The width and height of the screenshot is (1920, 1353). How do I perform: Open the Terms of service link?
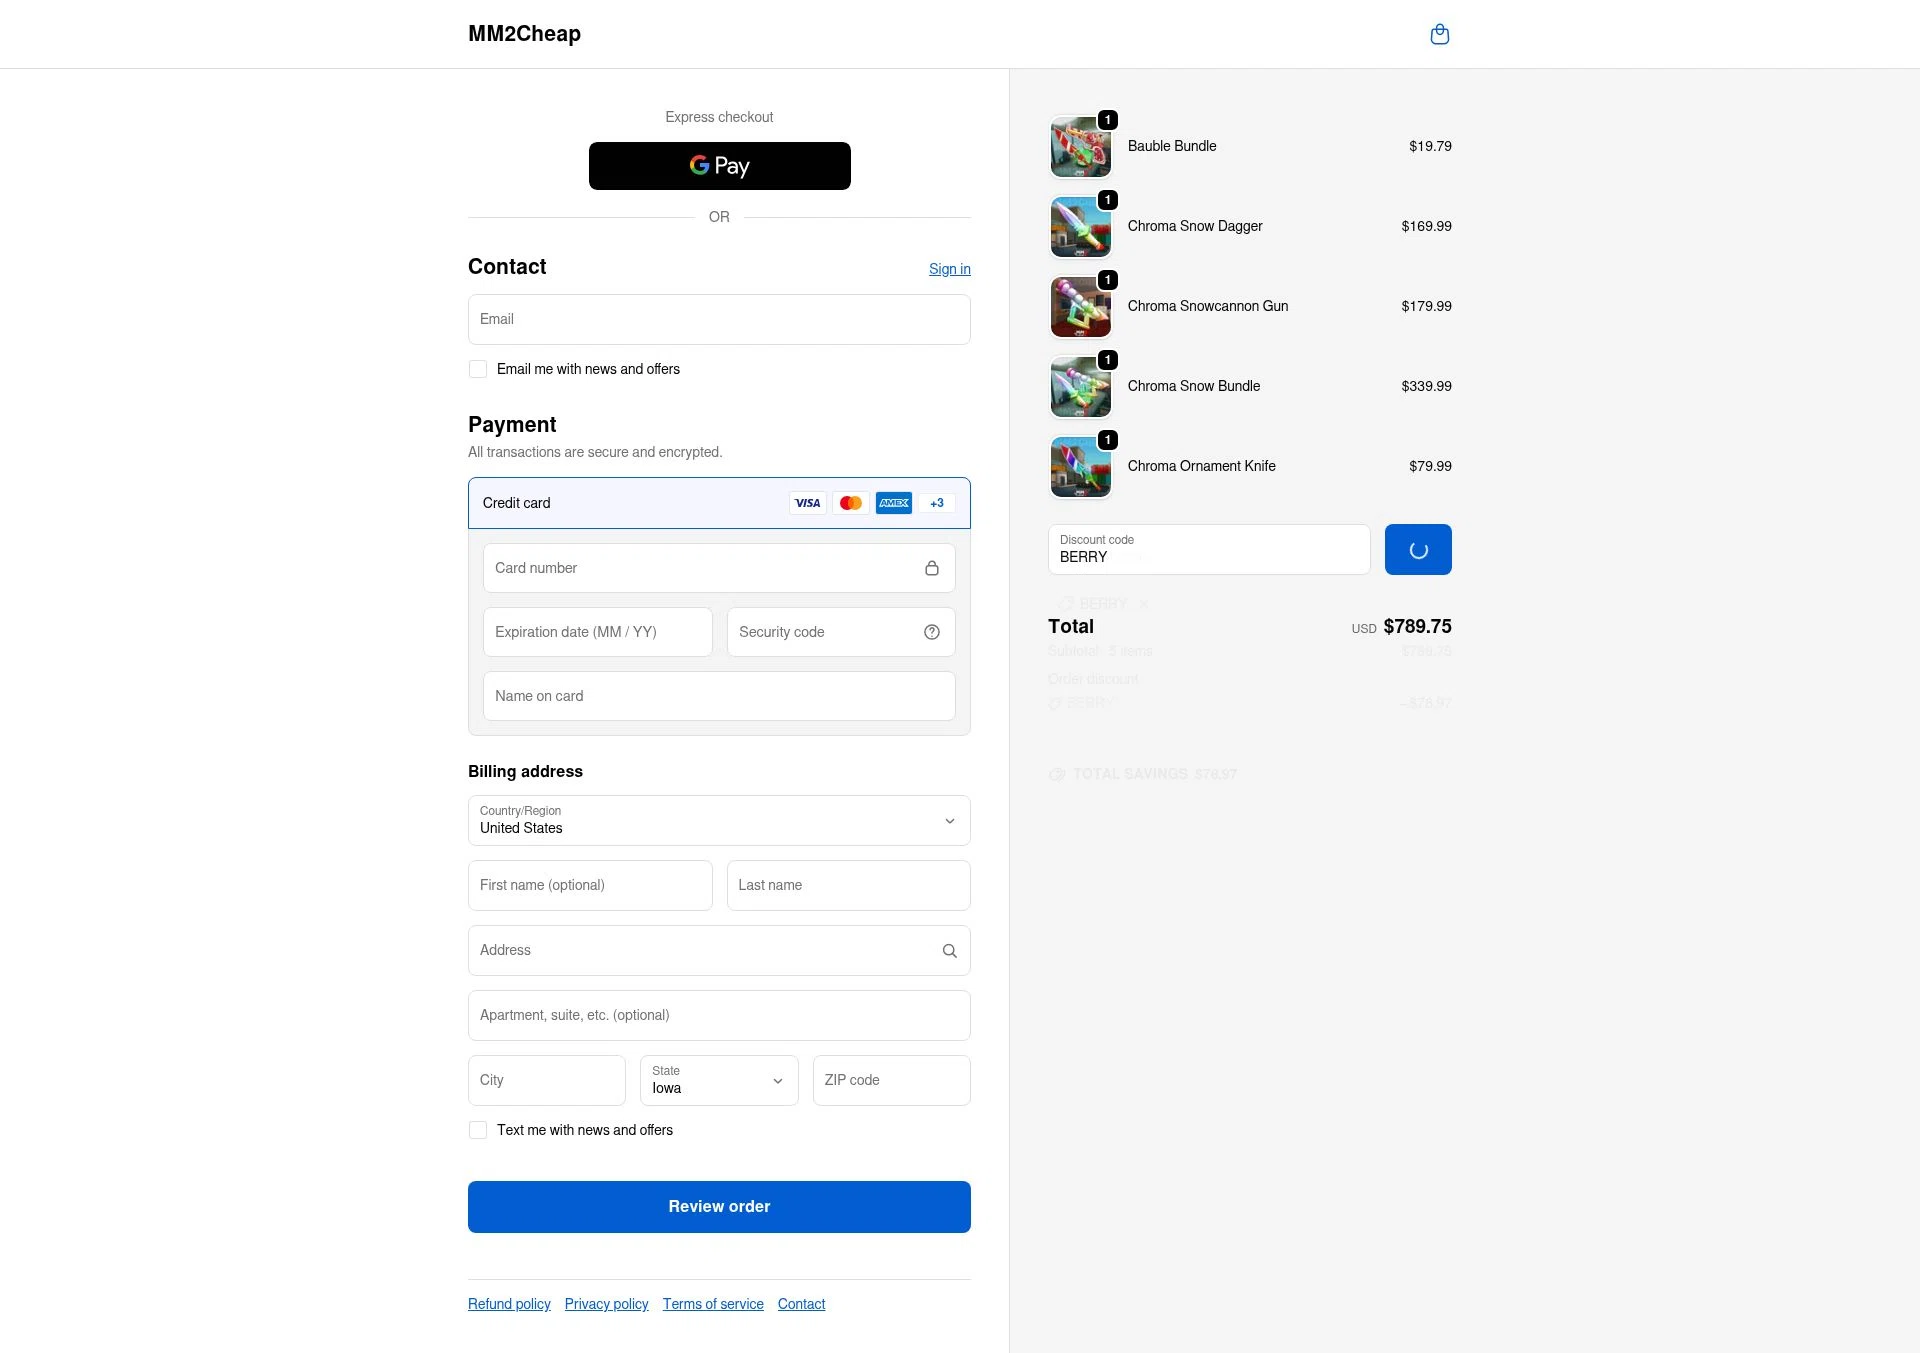[713, 1303]
